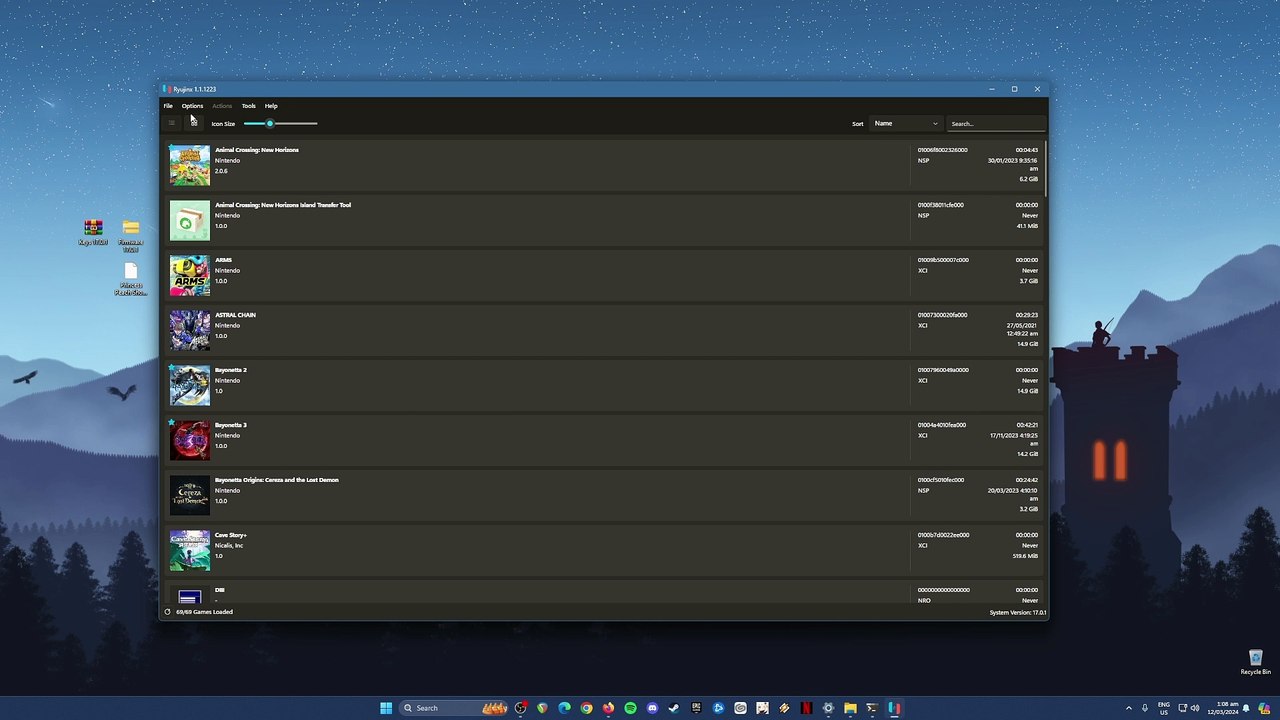Open the Tools menu
The image size is (1280, 720).
248,106
